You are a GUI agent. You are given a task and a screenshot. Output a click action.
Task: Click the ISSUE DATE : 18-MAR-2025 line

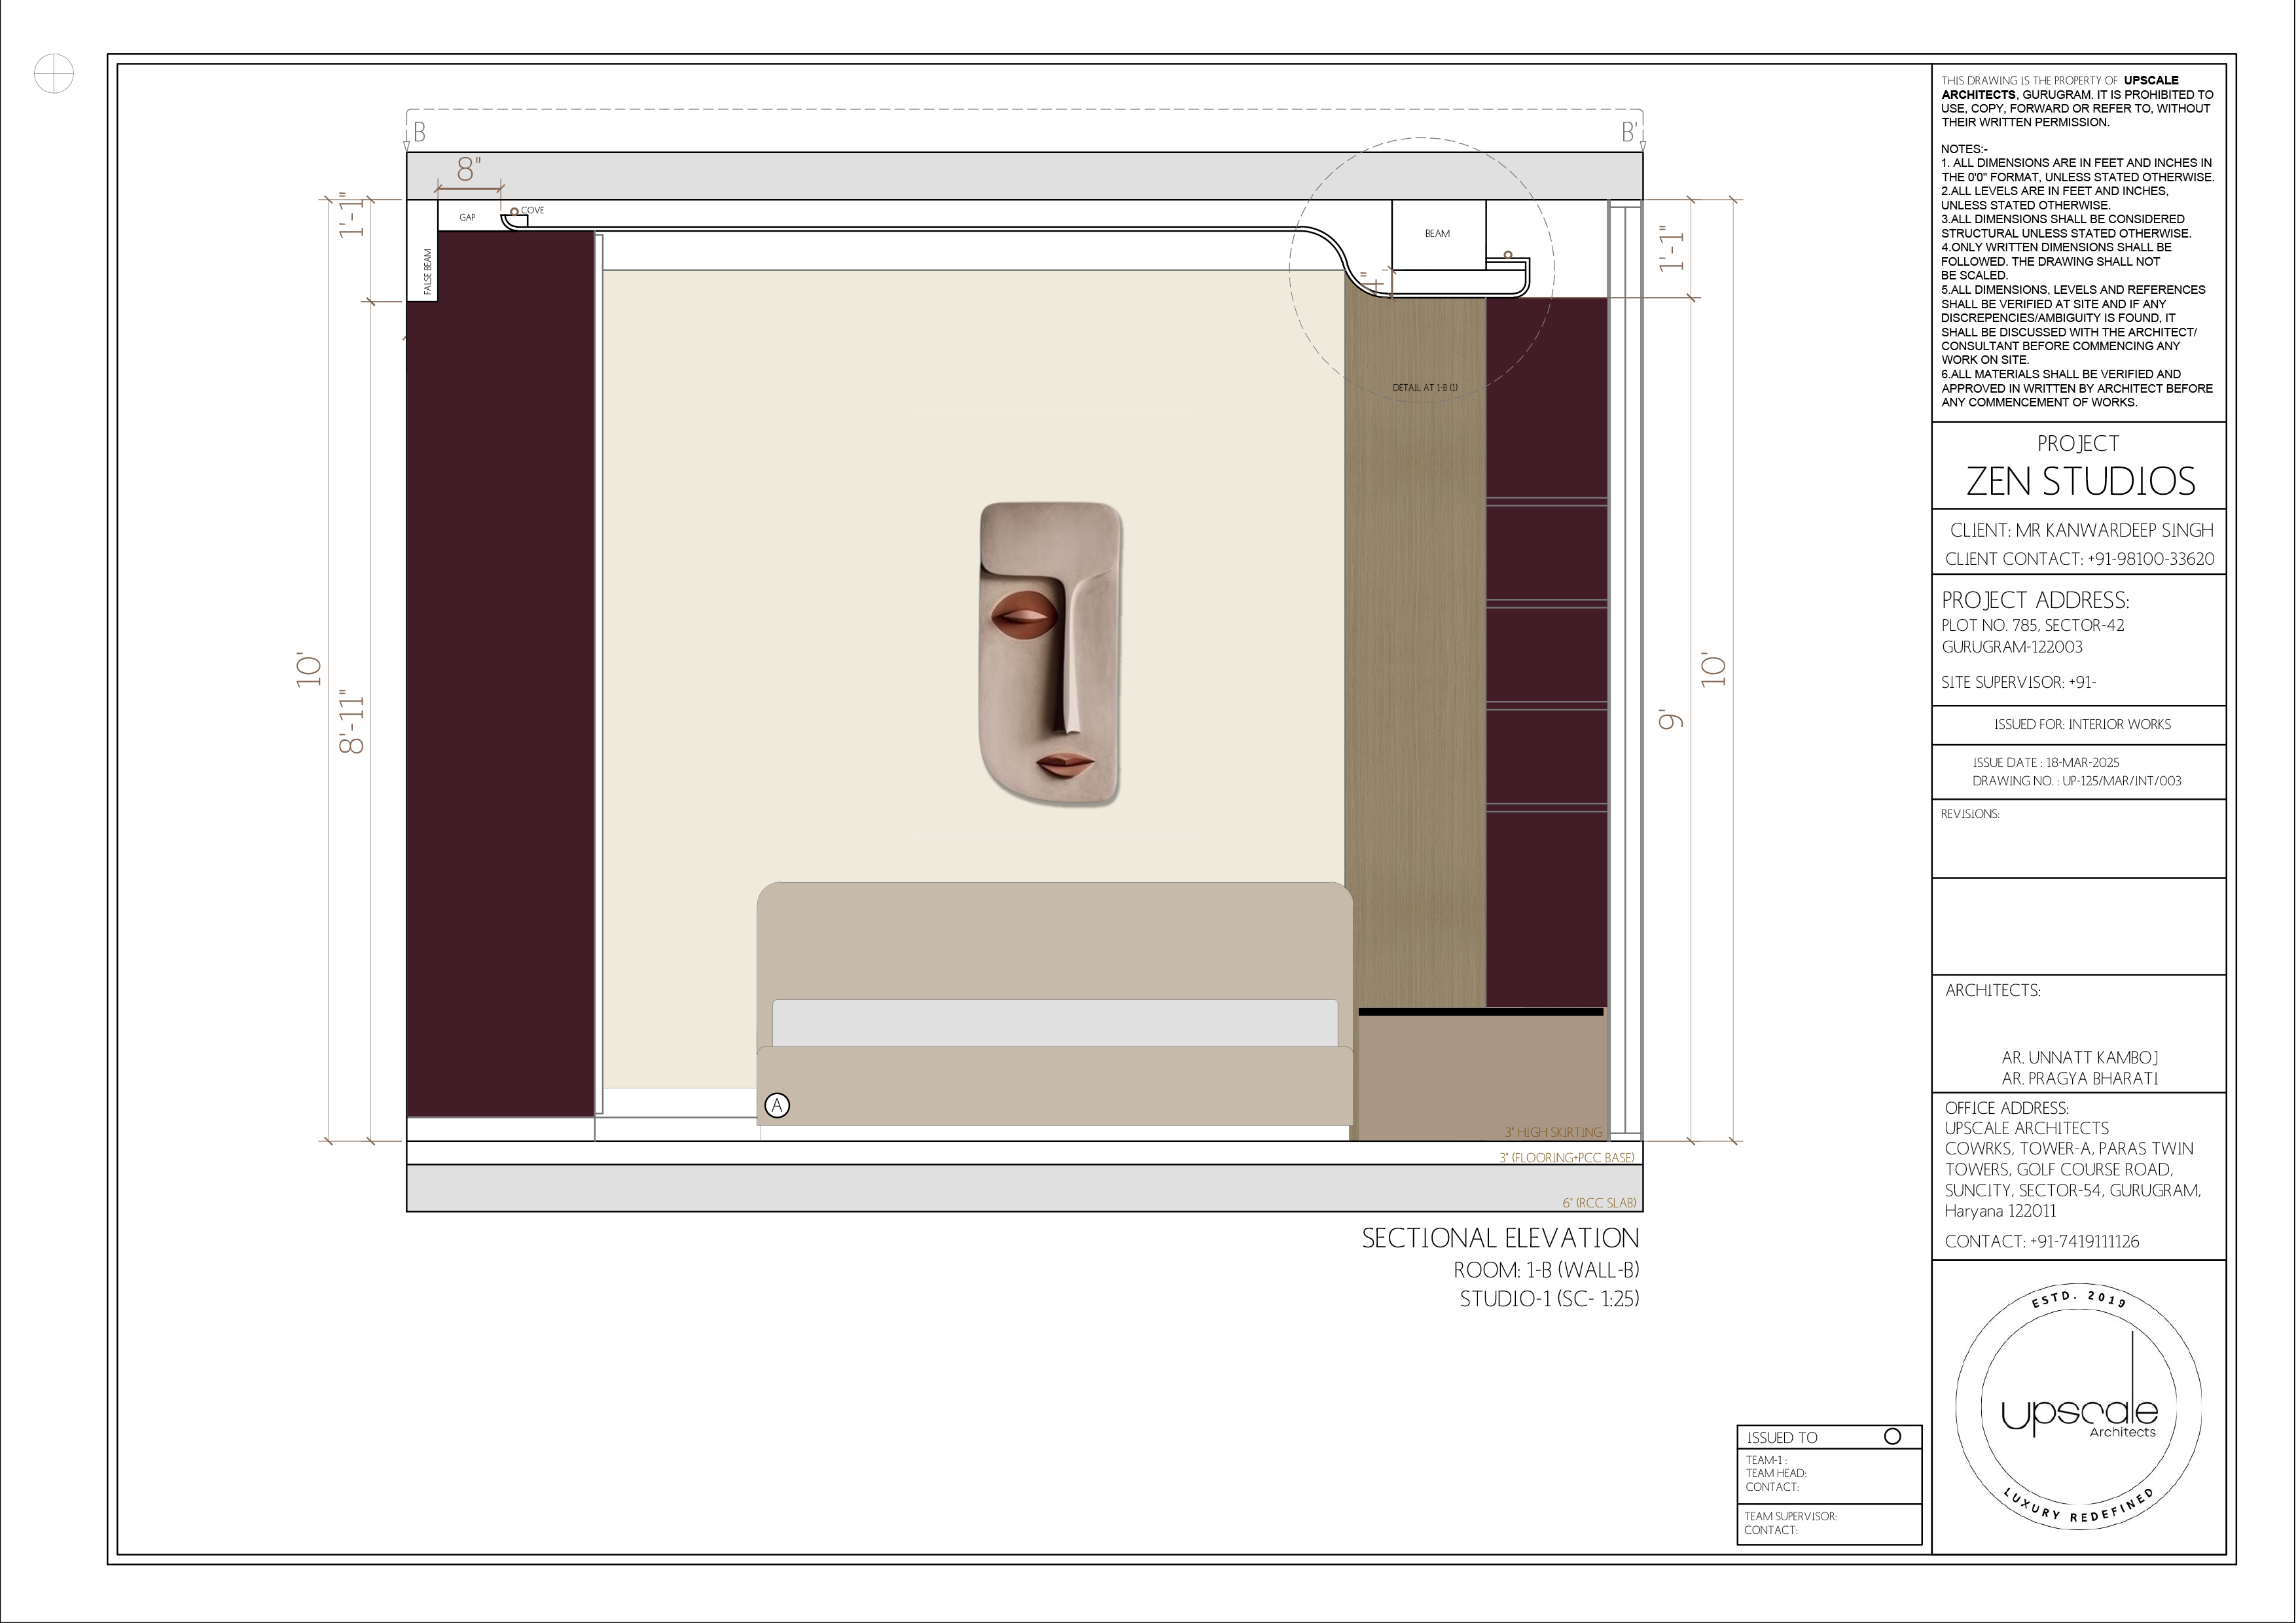tap(2046, 762)
